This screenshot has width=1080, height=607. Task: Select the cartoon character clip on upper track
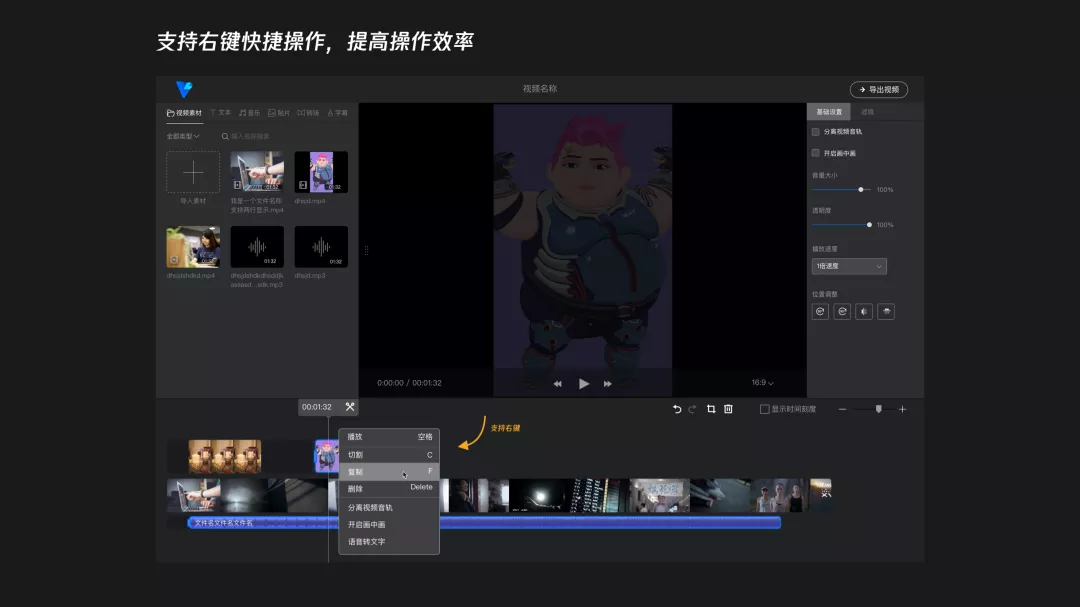[326, 456]
